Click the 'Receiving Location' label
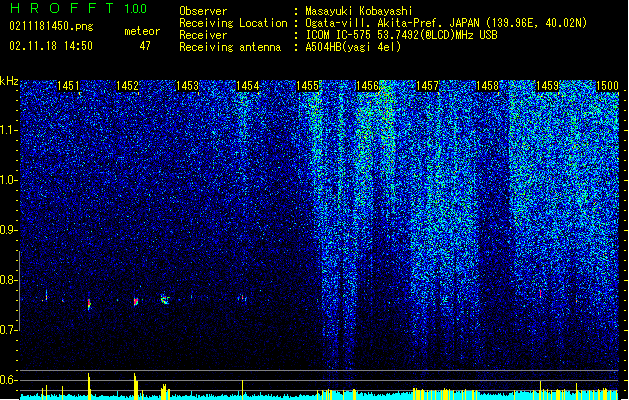 (233, 23)
